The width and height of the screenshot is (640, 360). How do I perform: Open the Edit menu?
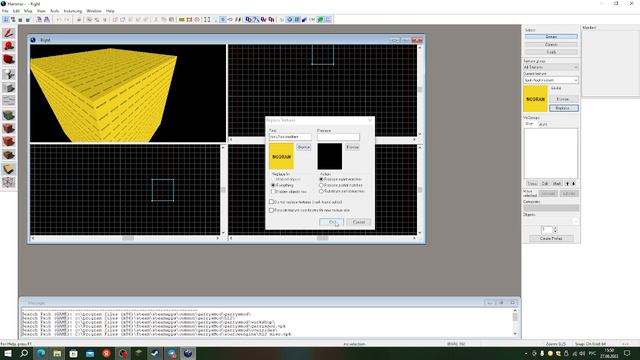(16, 11)
